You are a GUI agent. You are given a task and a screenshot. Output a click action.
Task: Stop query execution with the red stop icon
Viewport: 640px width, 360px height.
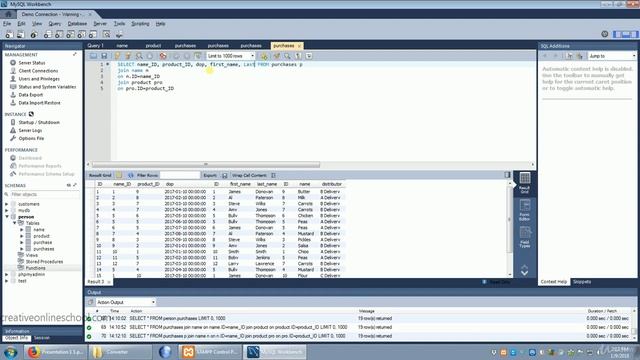pyautogui.click(x=163, y=56)
